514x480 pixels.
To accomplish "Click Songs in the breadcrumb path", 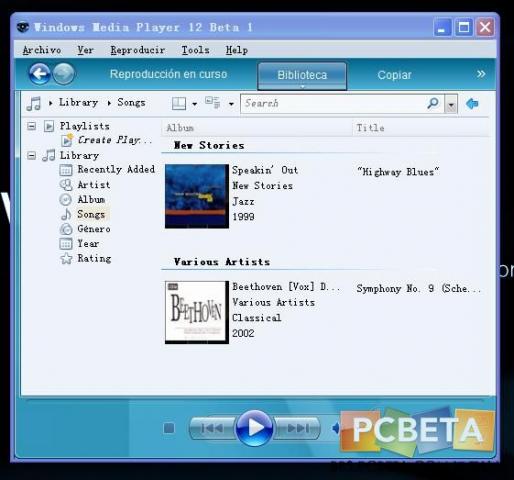I will 131,102.
